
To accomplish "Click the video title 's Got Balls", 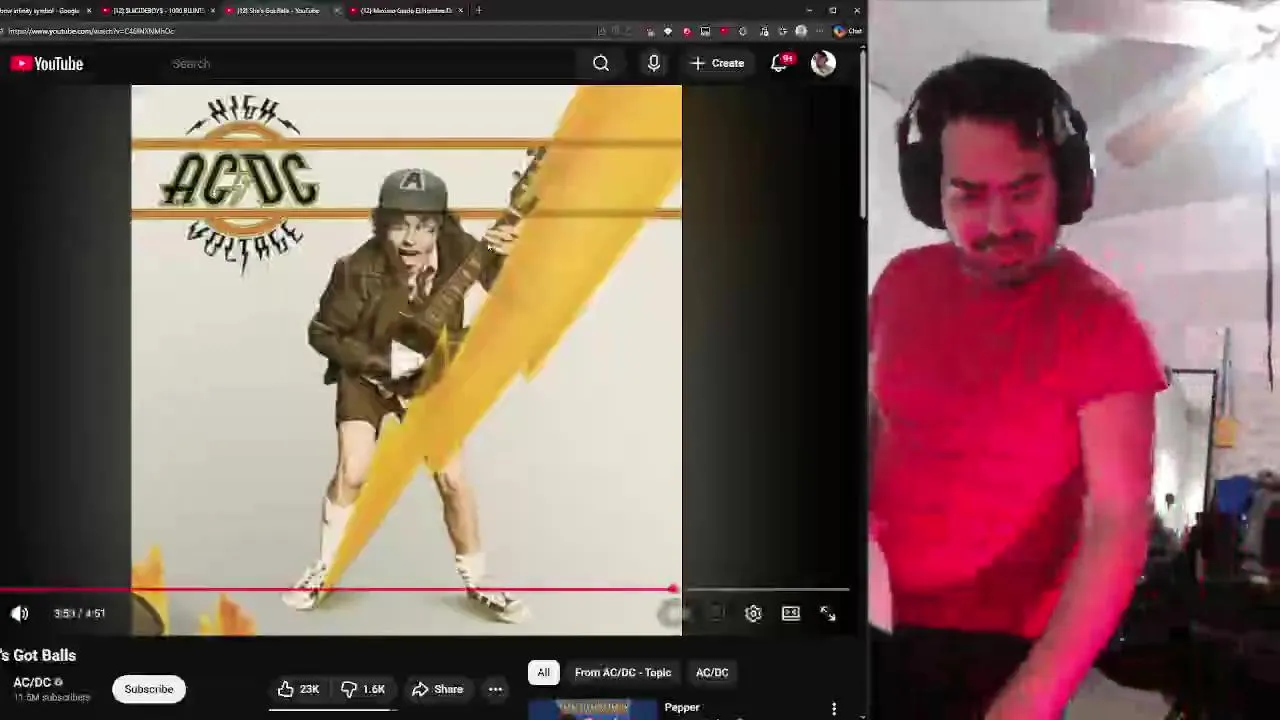I will (x=38, y=655).
